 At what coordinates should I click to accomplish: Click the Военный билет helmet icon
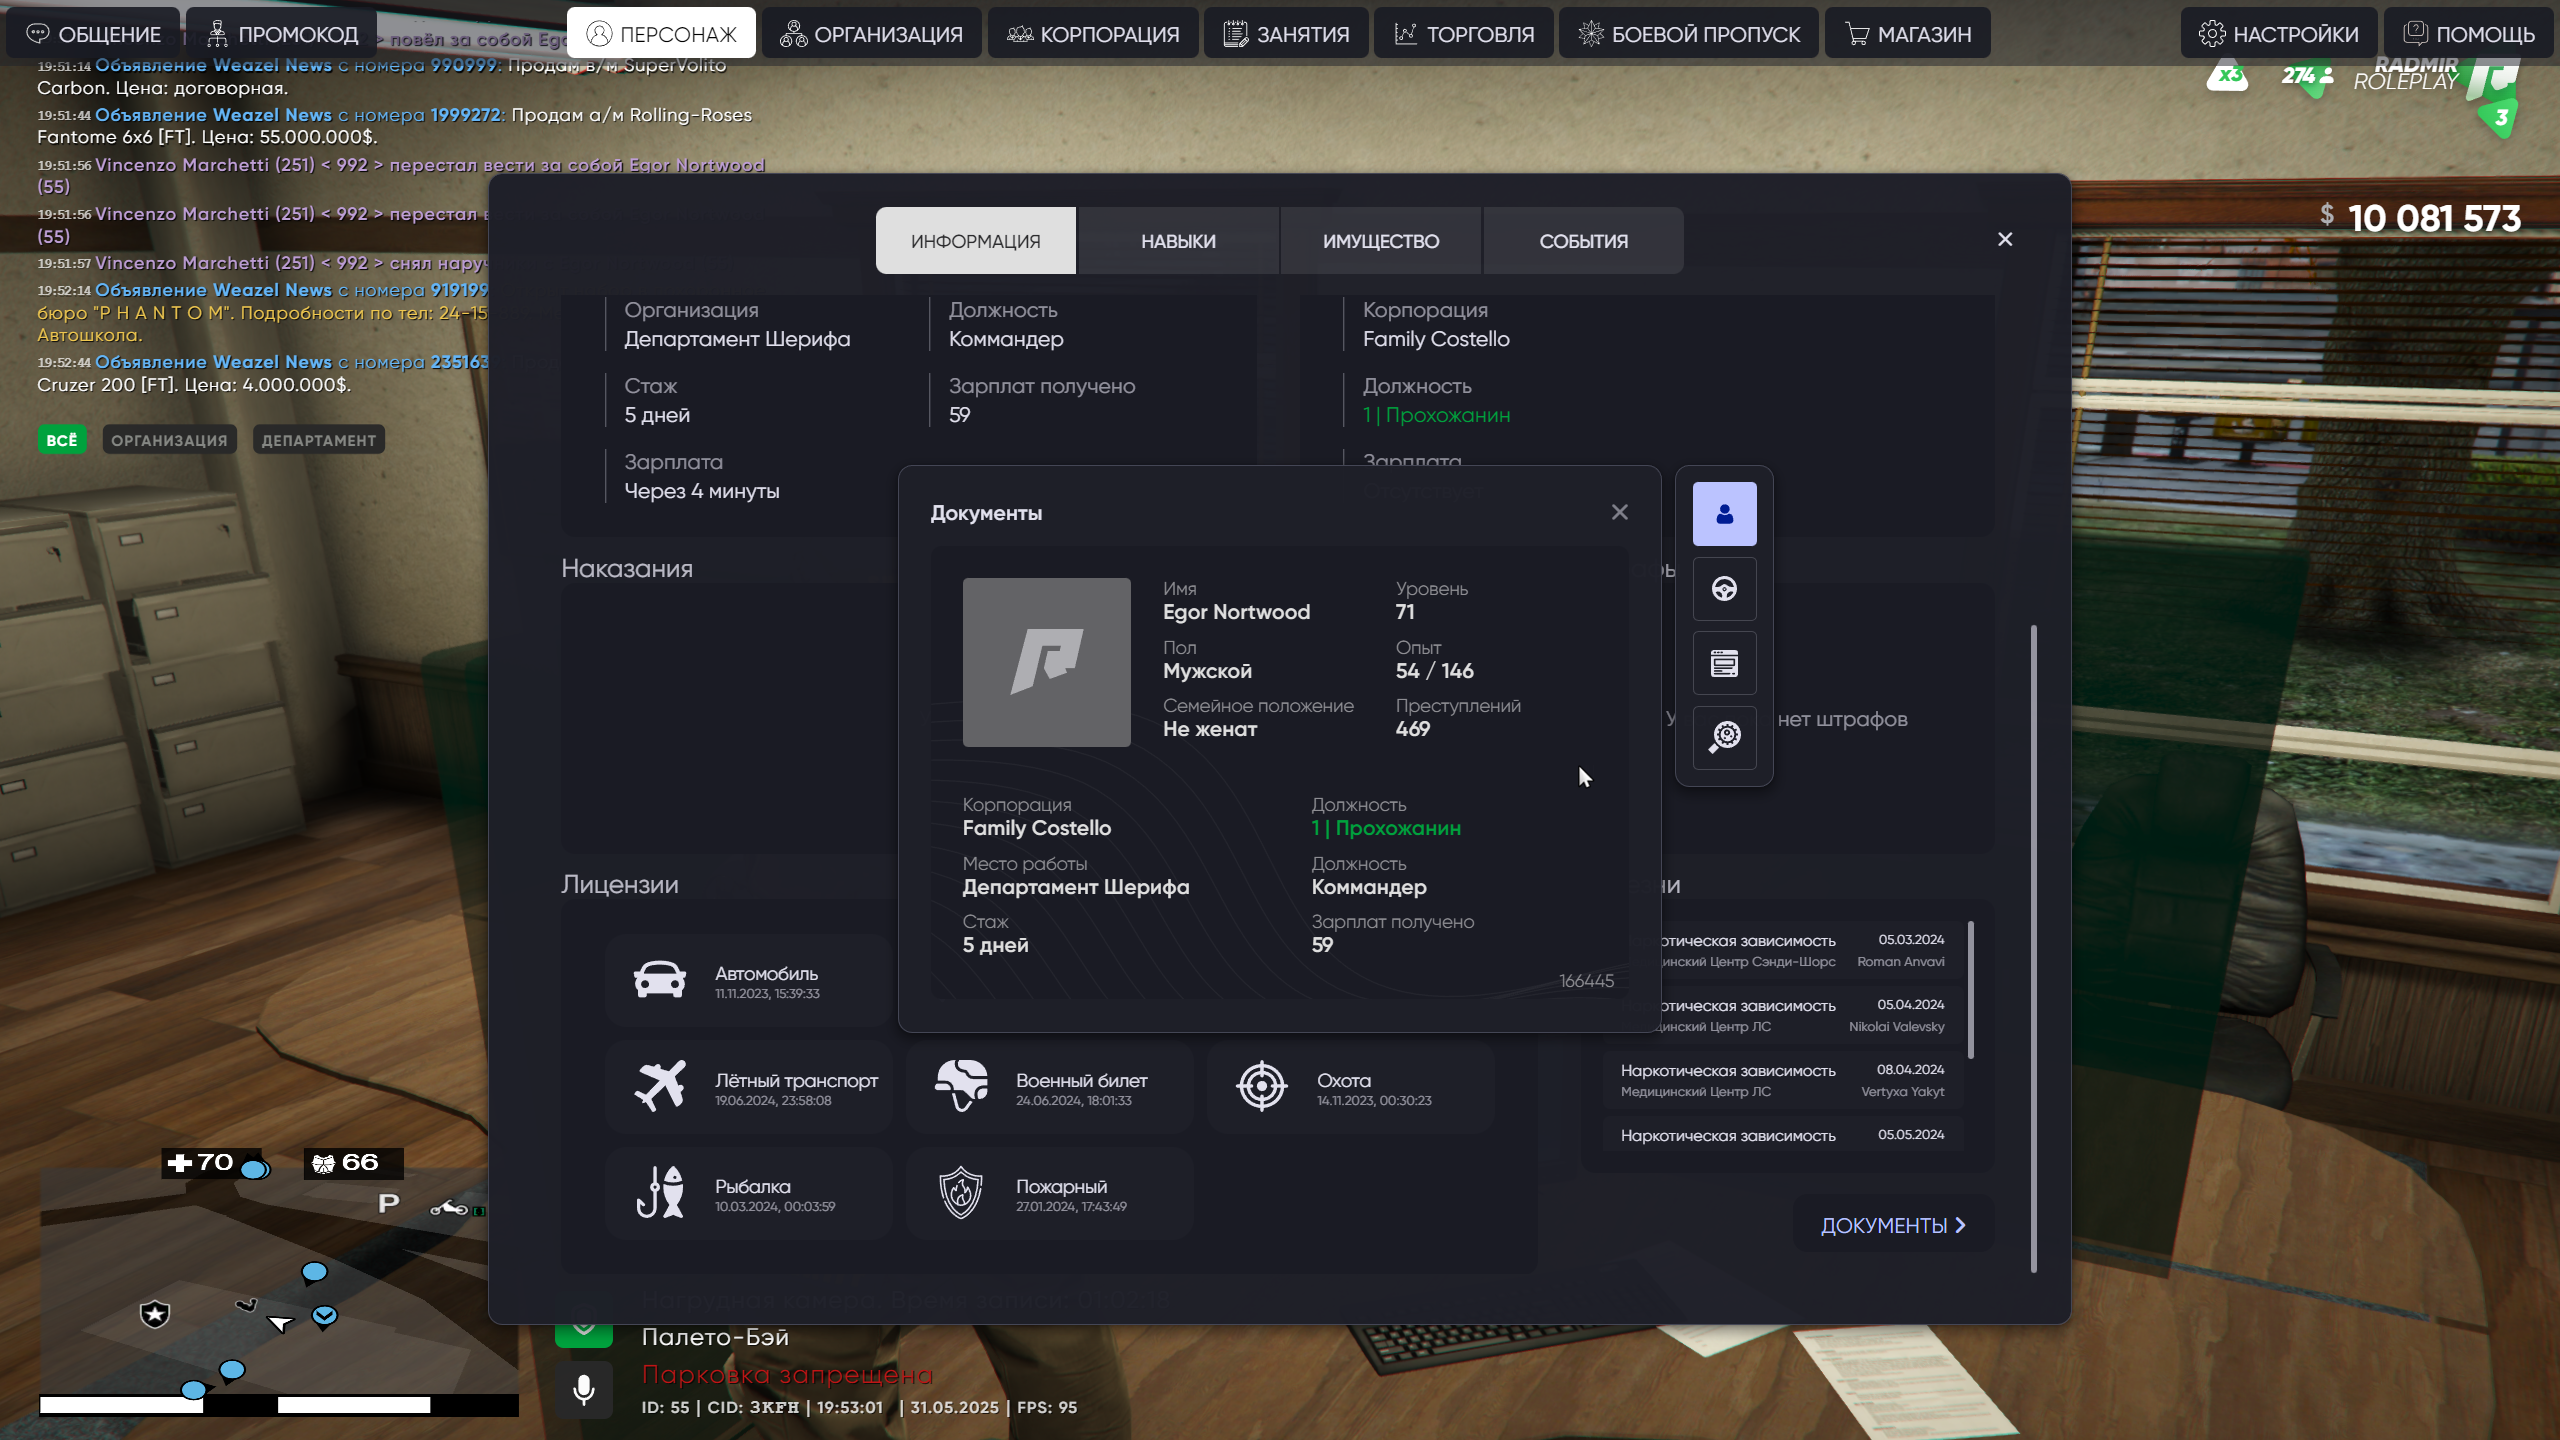coord(961,1087)
